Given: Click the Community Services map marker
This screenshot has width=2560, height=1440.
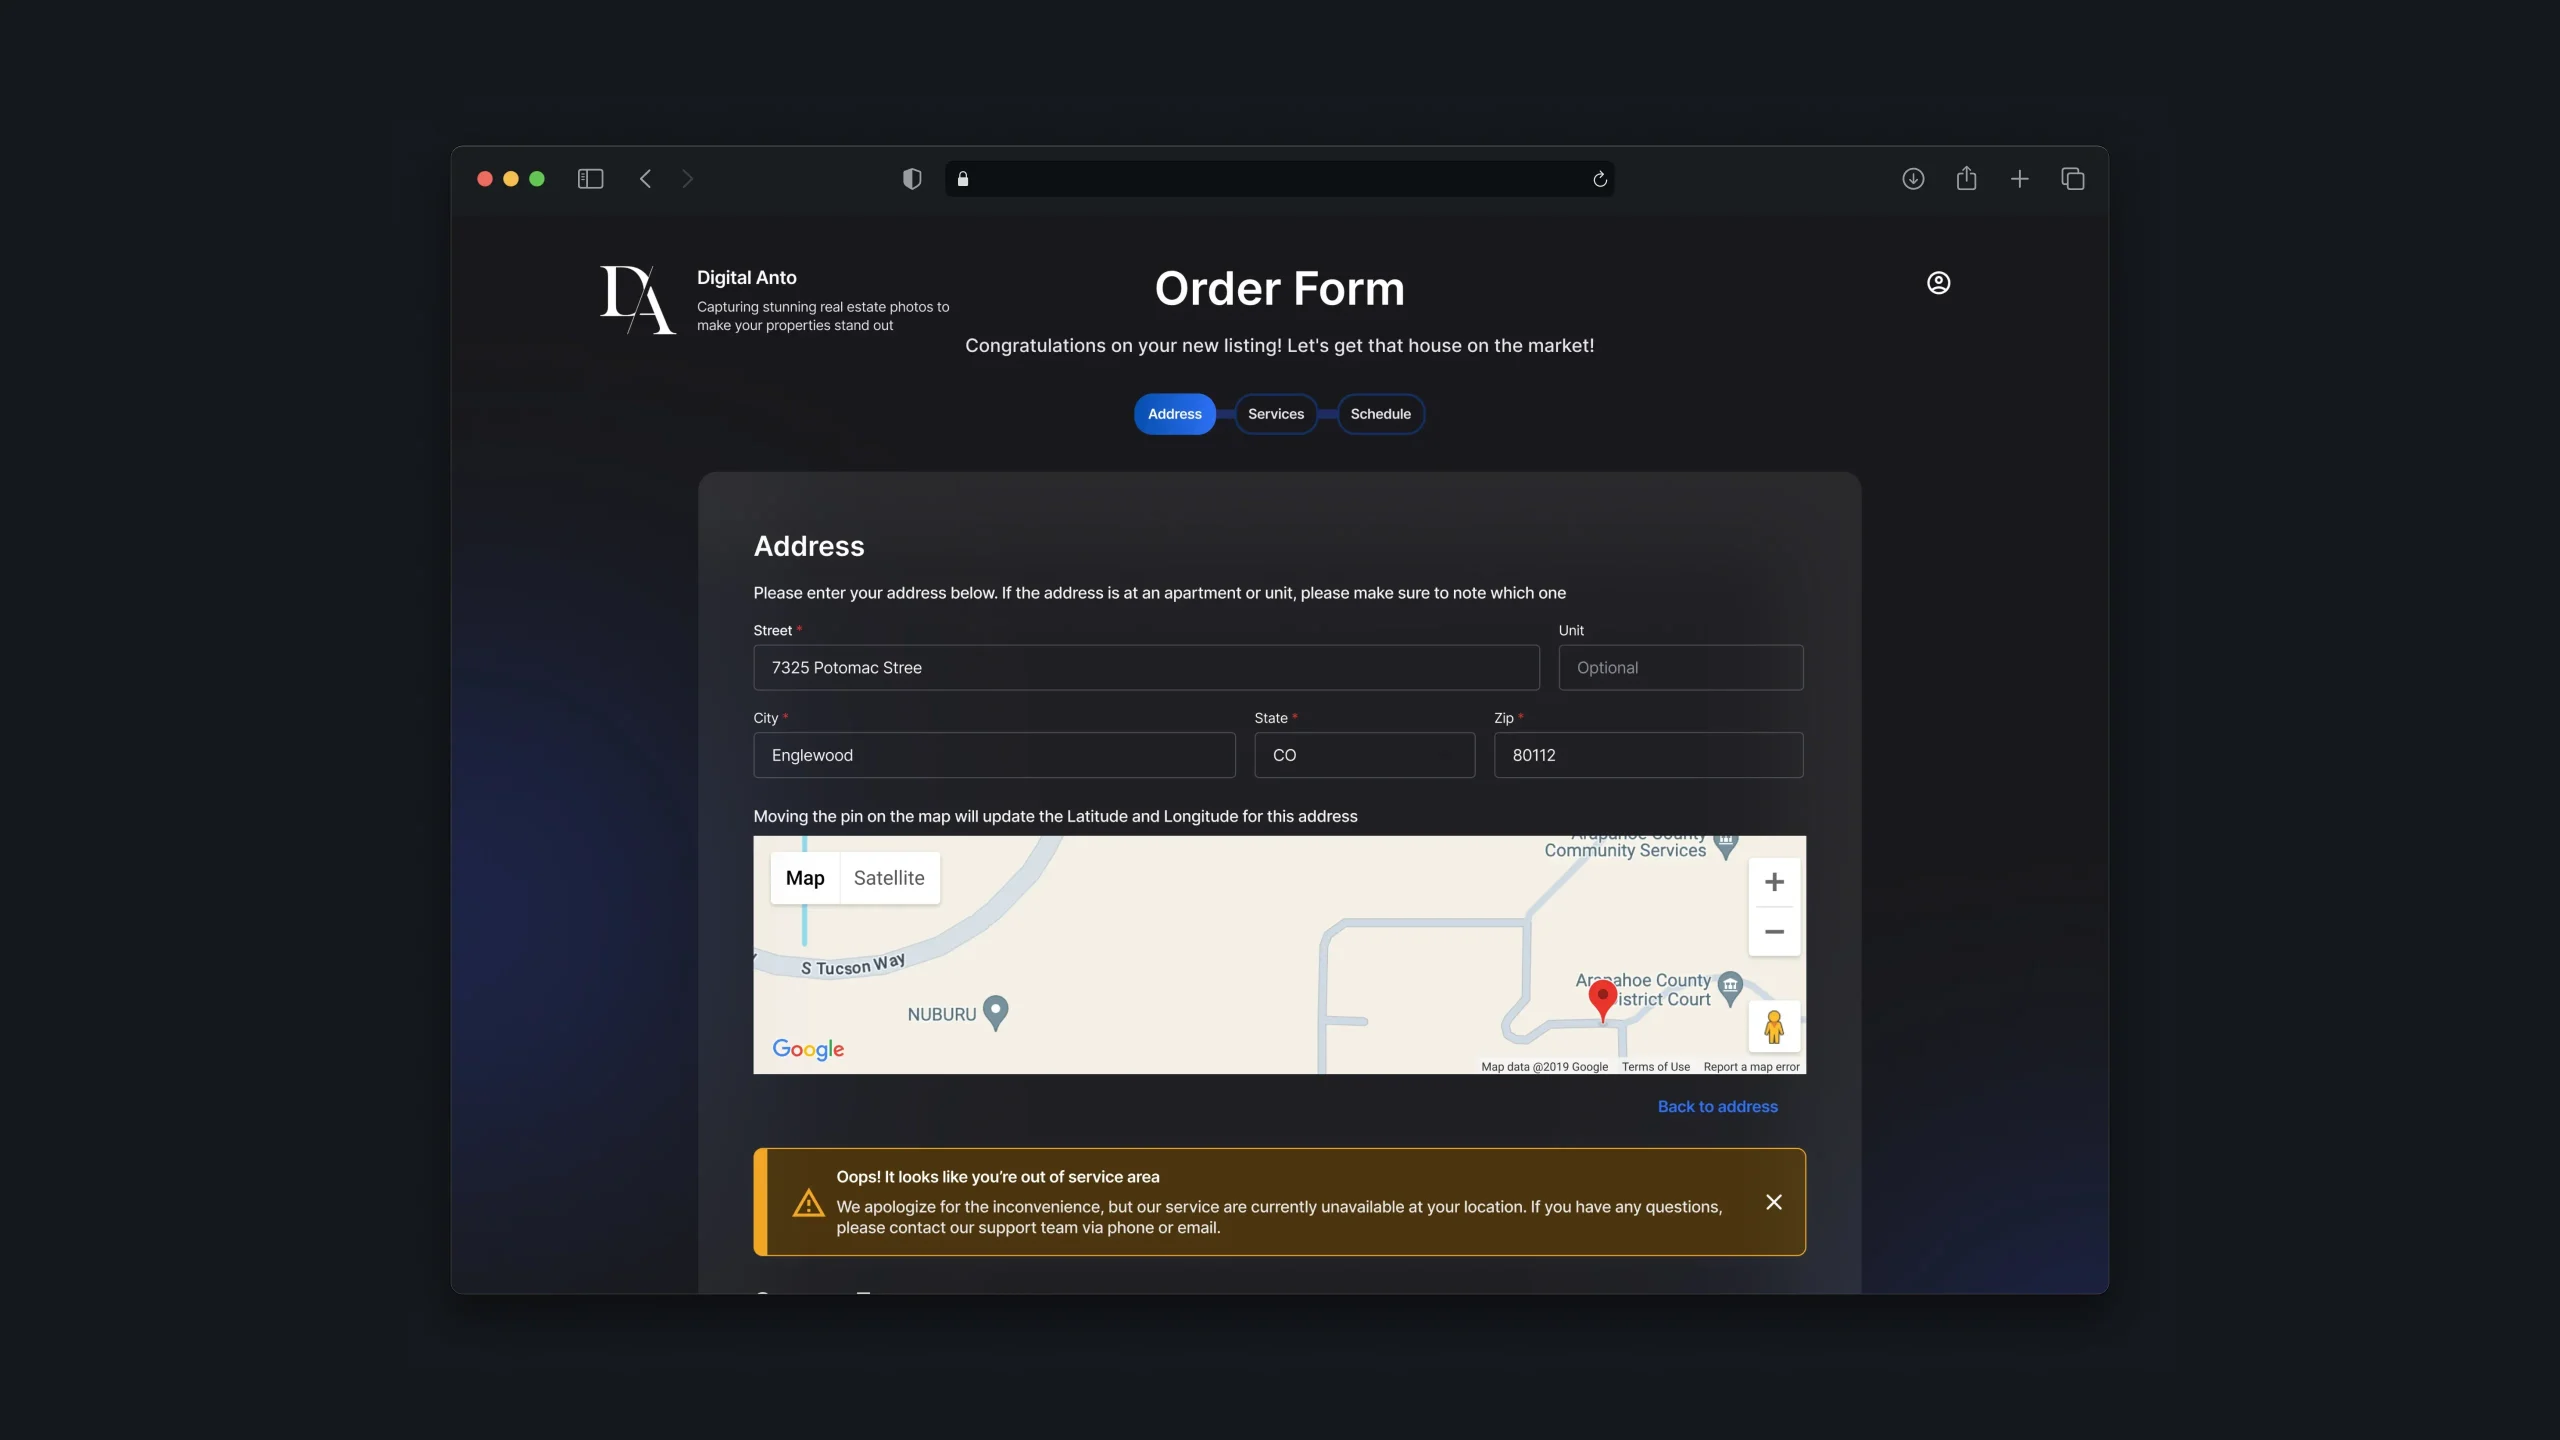Looking at the screenshot, I should 1726,846.
